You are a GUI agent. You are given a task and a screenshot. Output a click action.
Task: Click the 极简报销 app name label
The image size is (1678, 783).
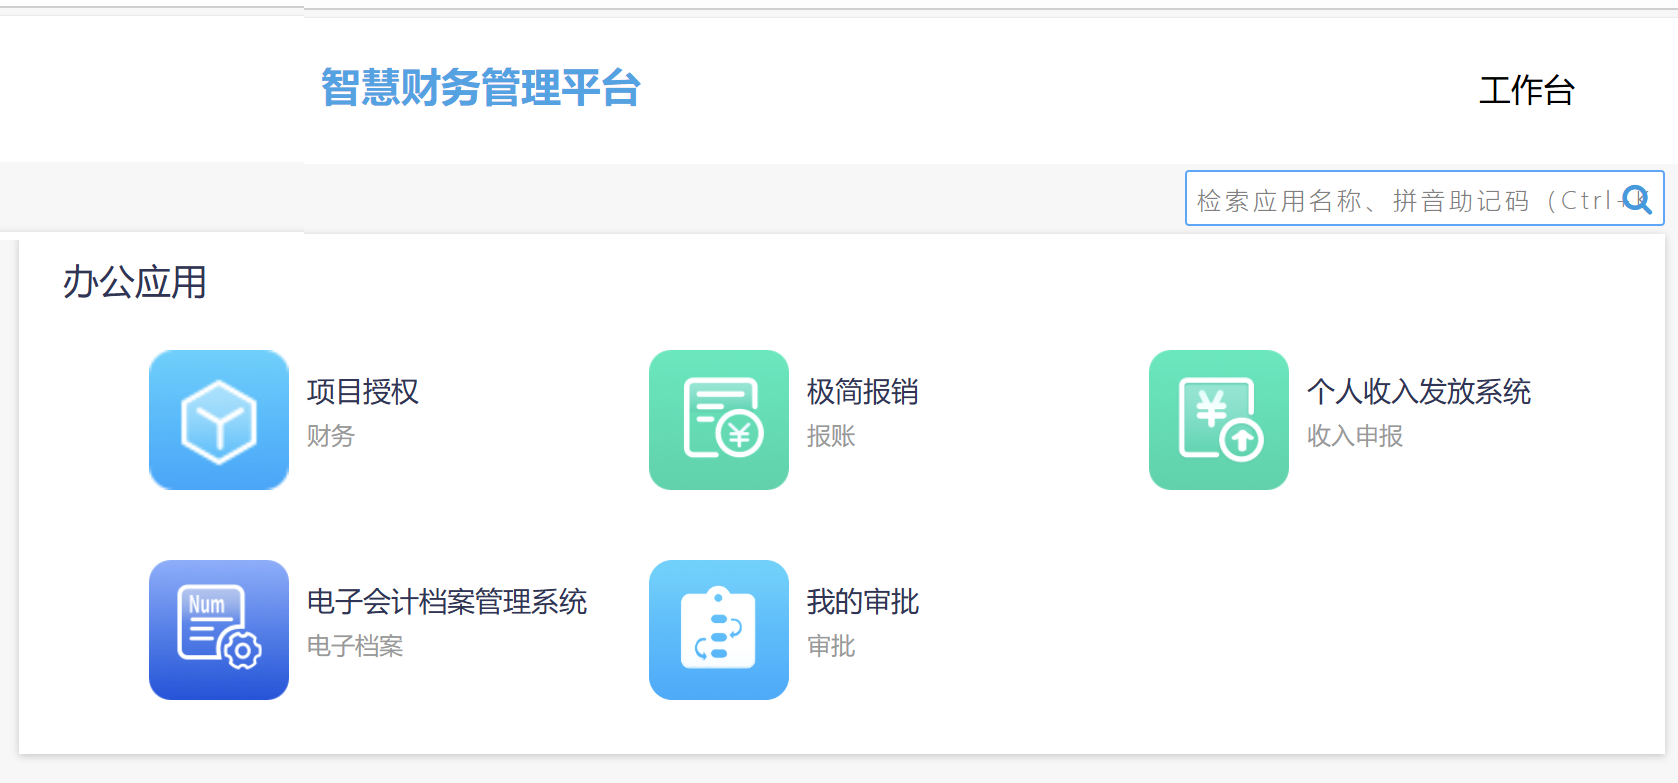click(x=863, y=392)
